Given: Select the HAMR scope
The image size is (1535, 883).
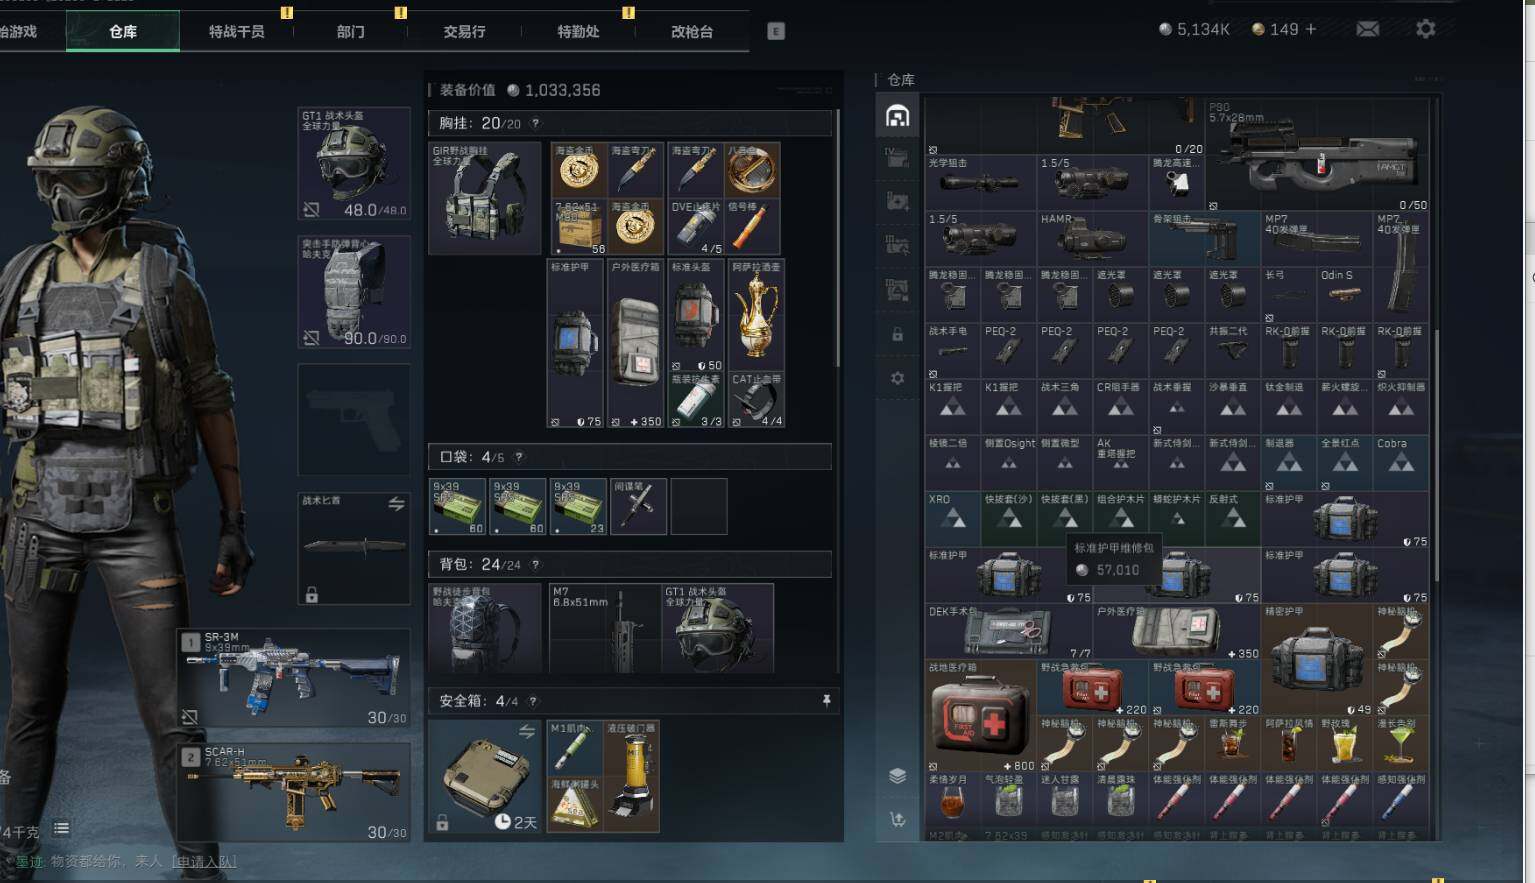Looking at the screenshot, I should (x=1093, y=239).
